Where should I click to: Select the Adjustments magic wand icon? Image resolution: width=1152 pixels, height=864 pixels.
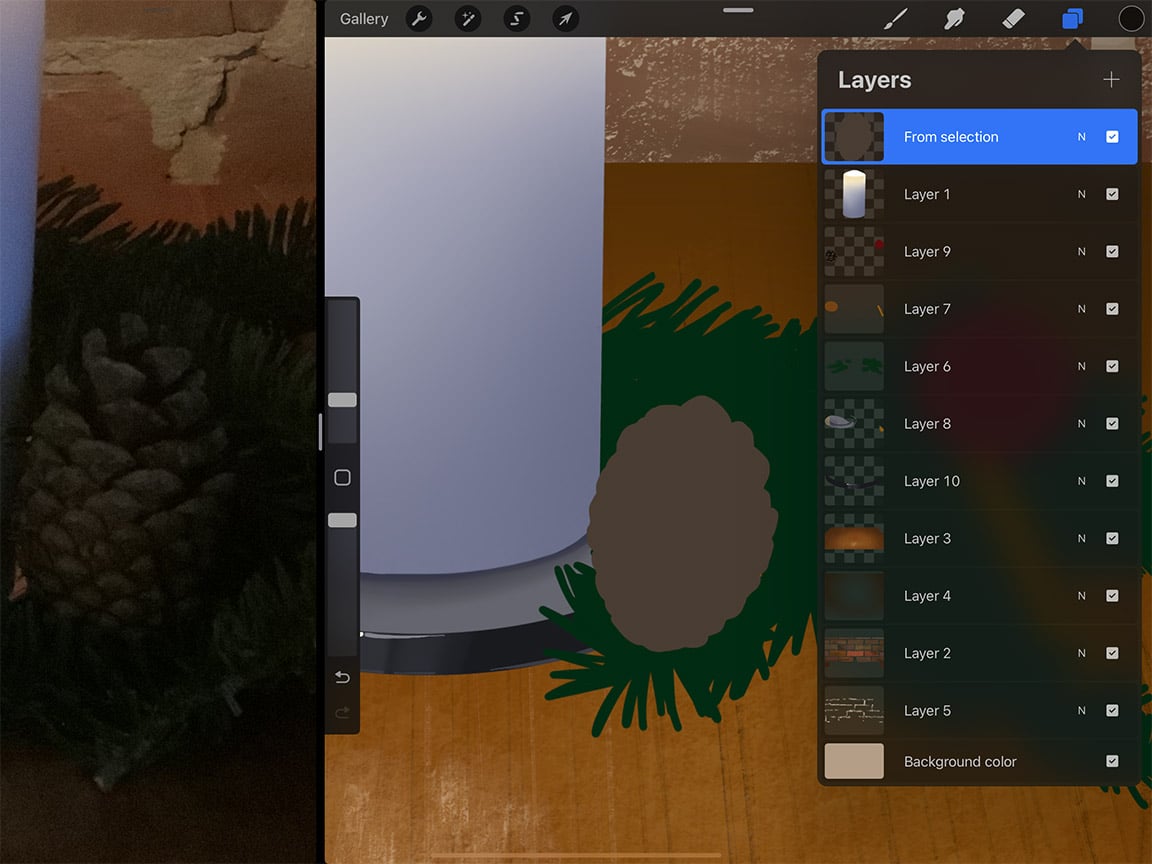(467, 18)
